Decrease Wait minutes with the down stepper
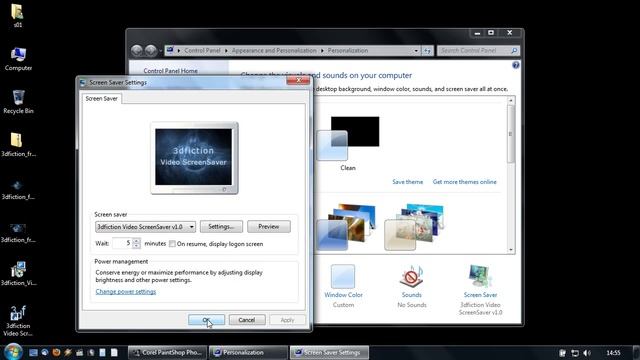Screen dimensions: 640x360 coord(137,246)
